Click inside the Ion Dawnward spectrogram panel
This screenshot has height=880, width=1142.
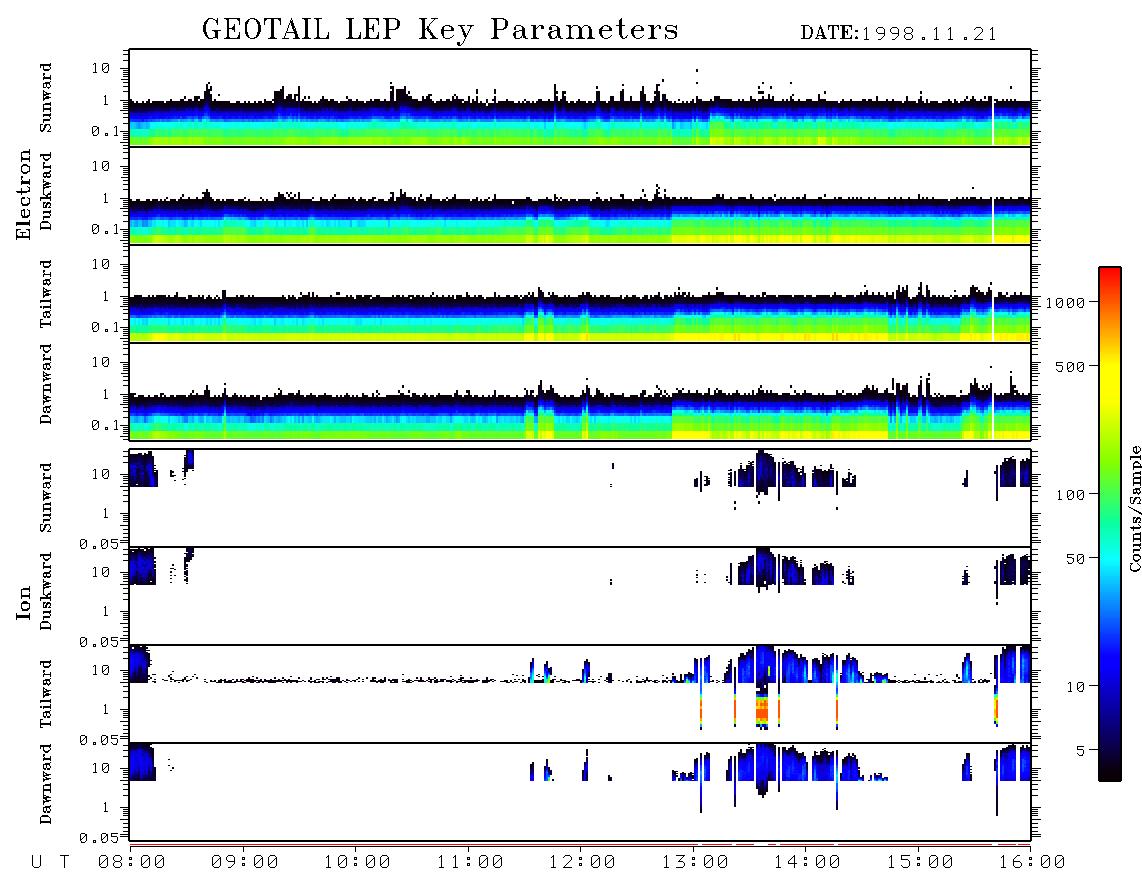point(580,792)
